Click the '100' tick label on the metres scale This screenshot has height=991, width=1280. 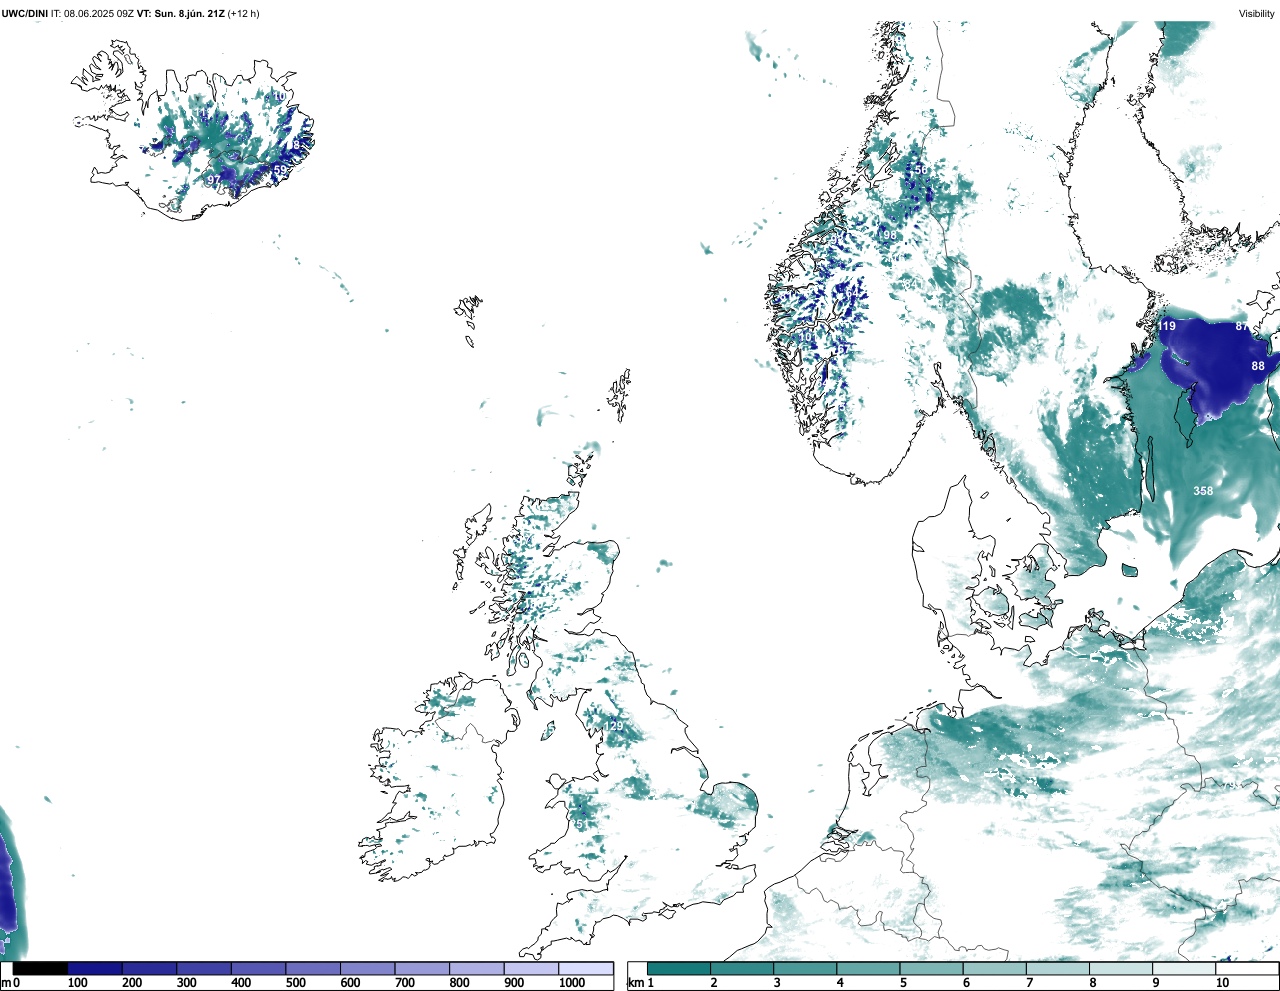click(x=77, y=983)
